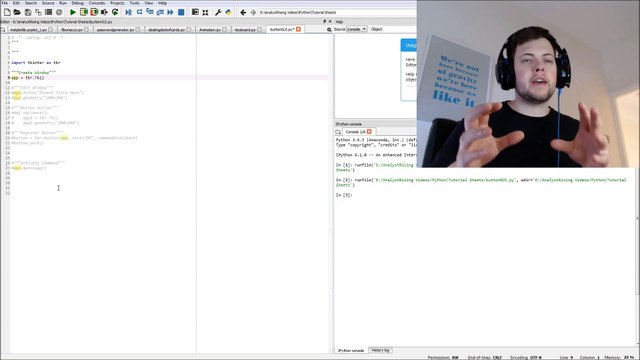Viewport: 640px width, 360px height.
Task: Click the app = tkr.Tk() code line
Action: click(x=27, y=78)
